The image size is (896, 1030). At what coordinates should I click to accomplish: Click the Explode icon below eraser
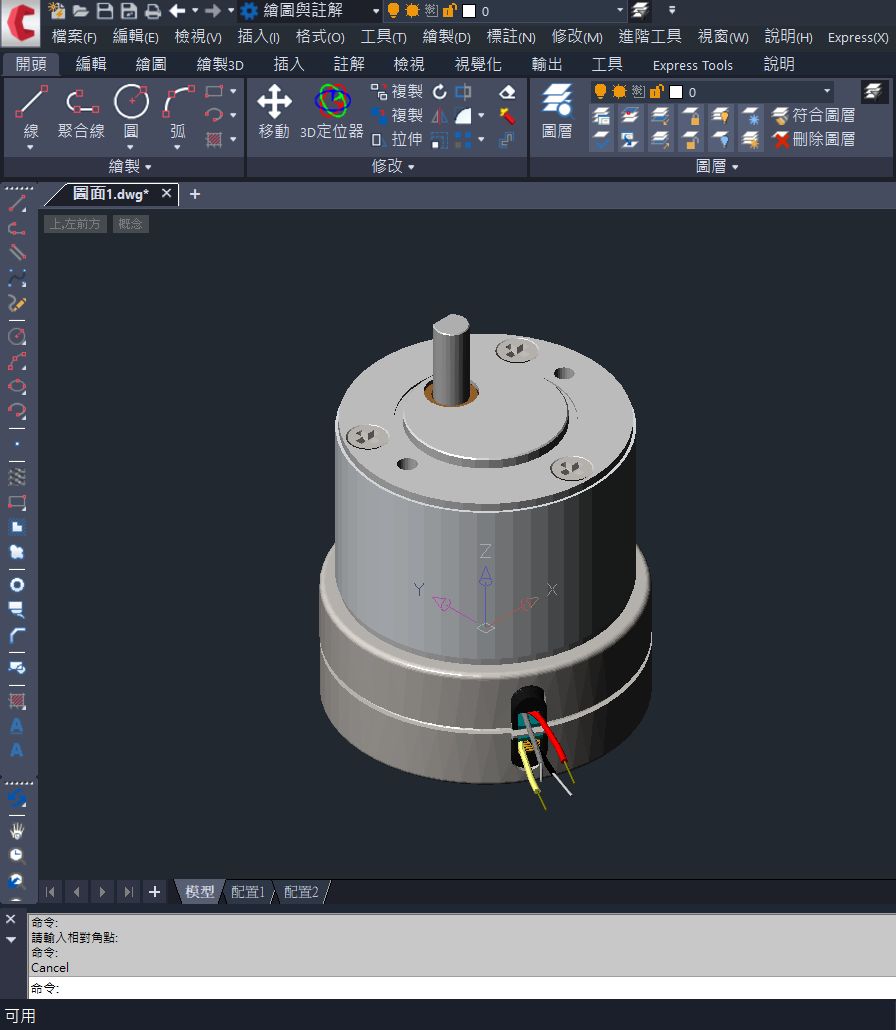point(507,116)
